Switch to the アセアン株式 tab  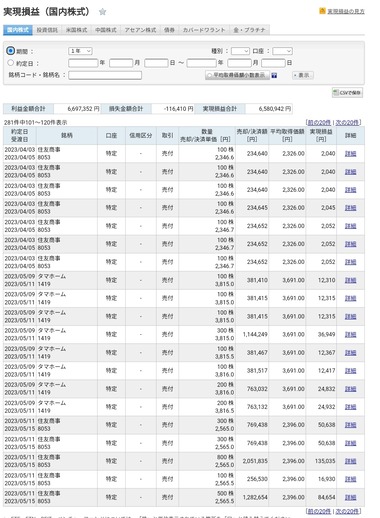tap(140, 30)
